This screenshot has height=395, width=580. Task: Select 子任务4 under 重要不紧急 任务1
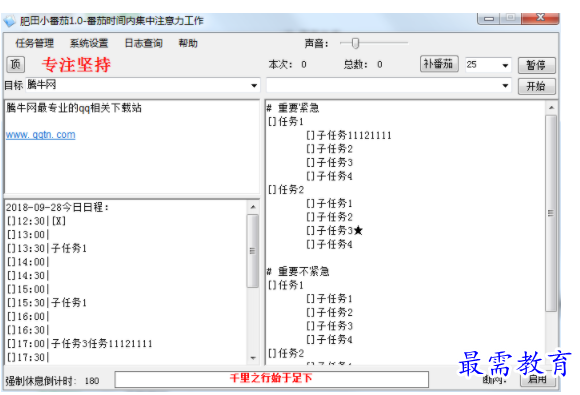coord(330,340)
